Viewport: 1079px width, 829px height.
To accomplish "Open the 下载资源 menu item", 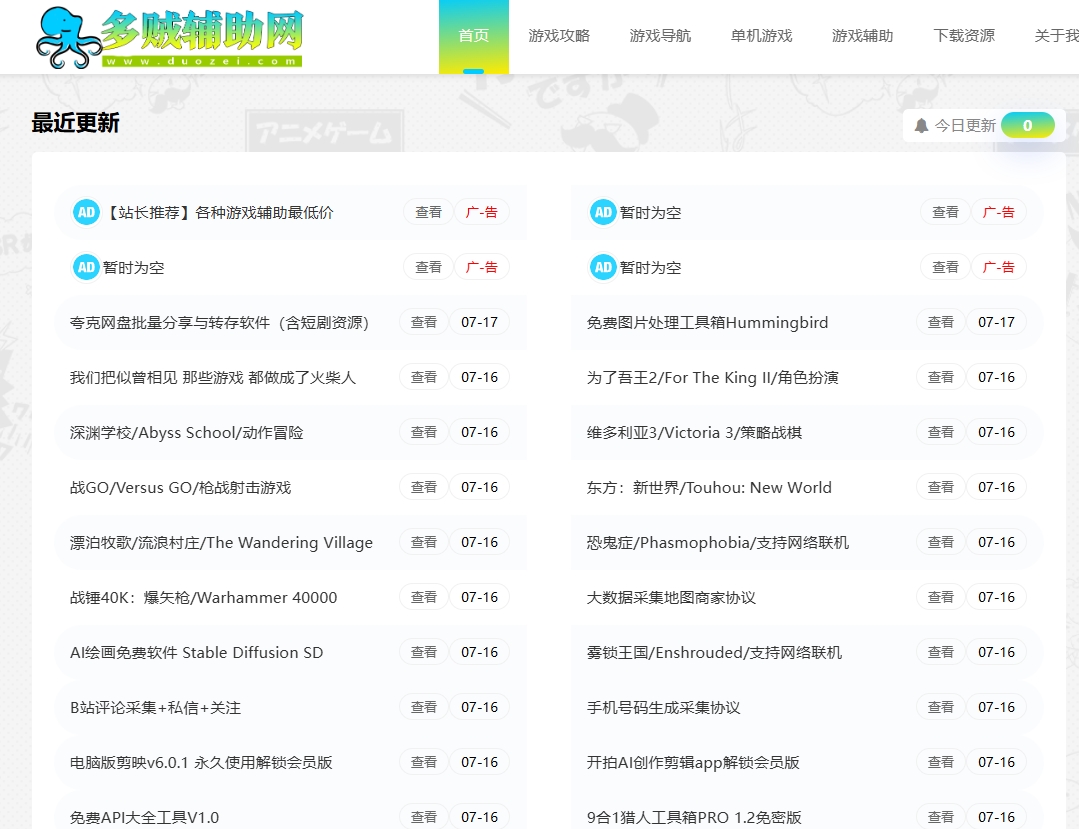I will pyautogui.click(x=963, y=36).
